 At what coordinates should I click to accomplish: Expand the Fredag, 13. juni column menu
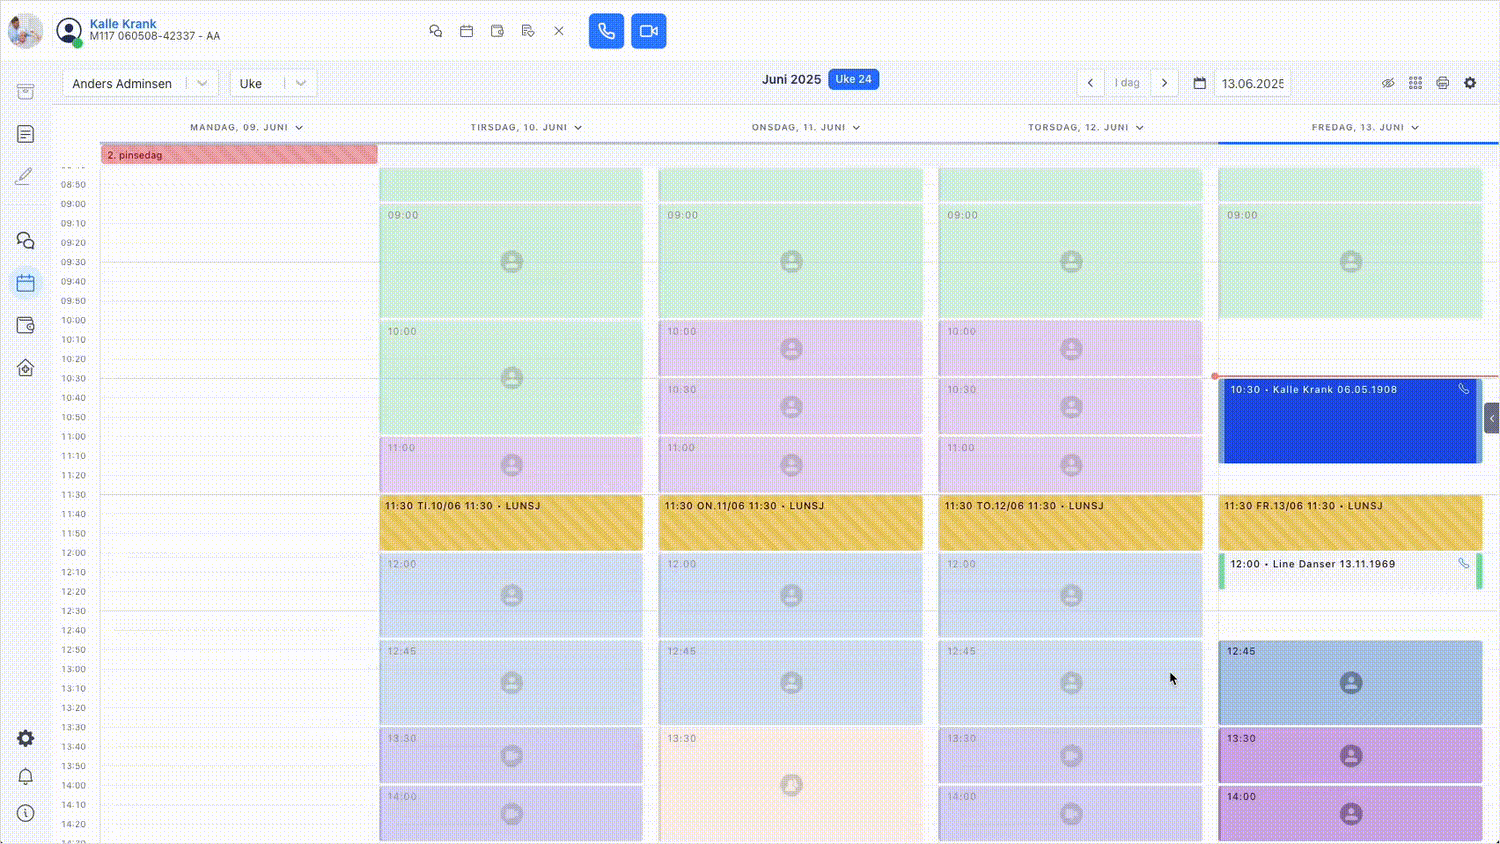(1415, 128)
